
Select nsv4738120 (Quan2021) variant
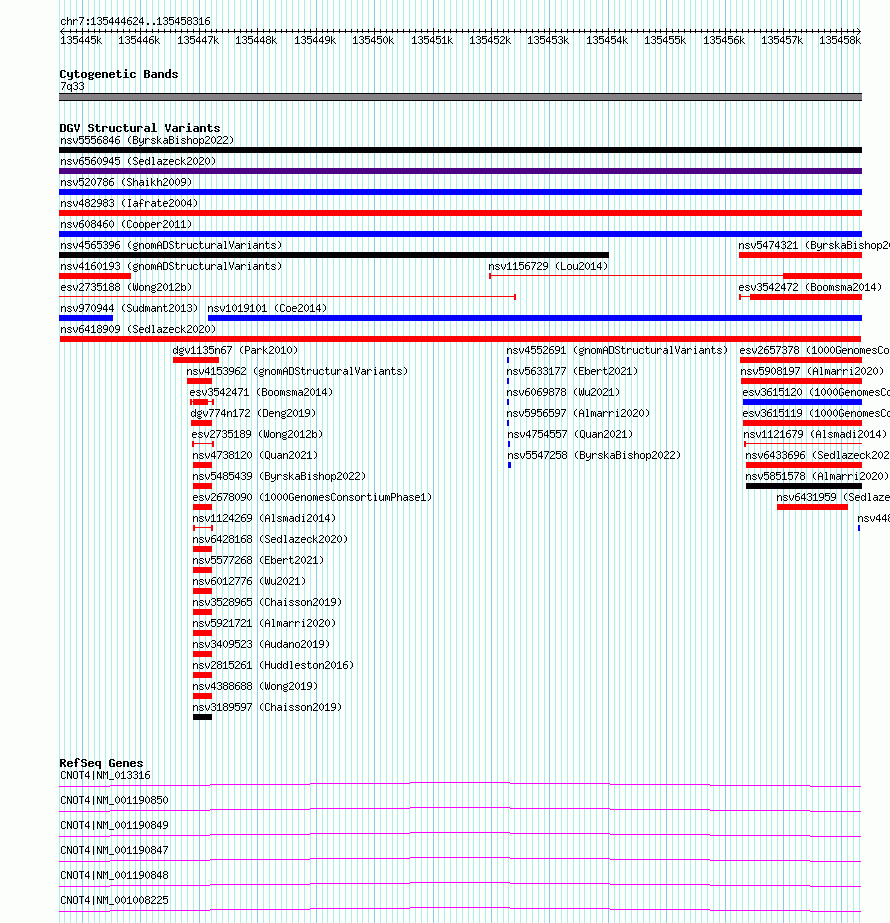[255, 455]
